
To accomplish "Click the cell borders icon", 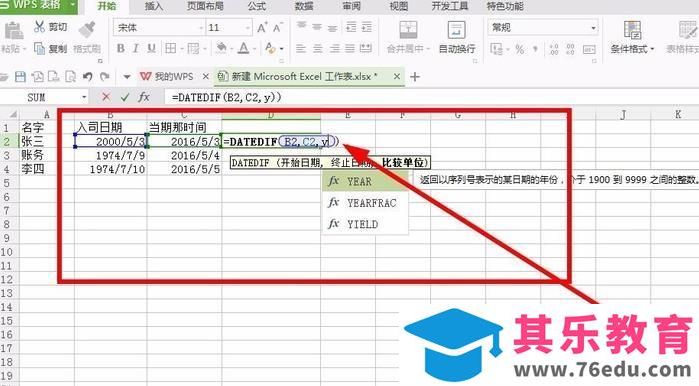I will 170,48.
